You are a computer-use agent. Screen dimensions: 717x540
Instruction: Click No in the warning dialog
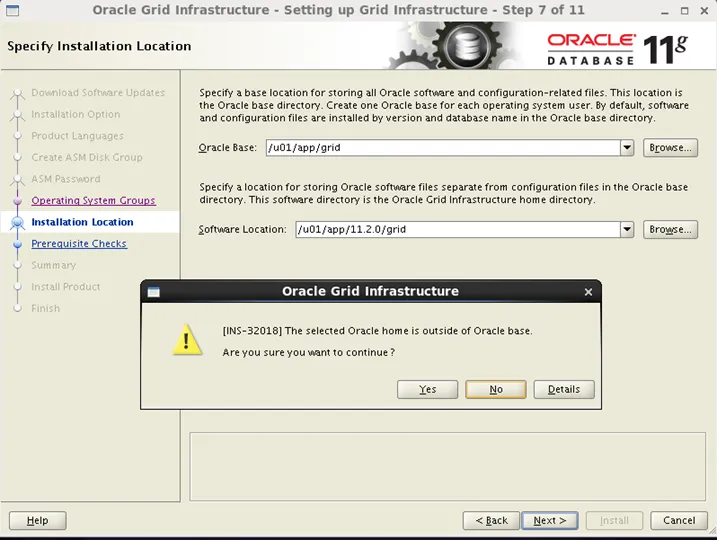tap(495, 389)
